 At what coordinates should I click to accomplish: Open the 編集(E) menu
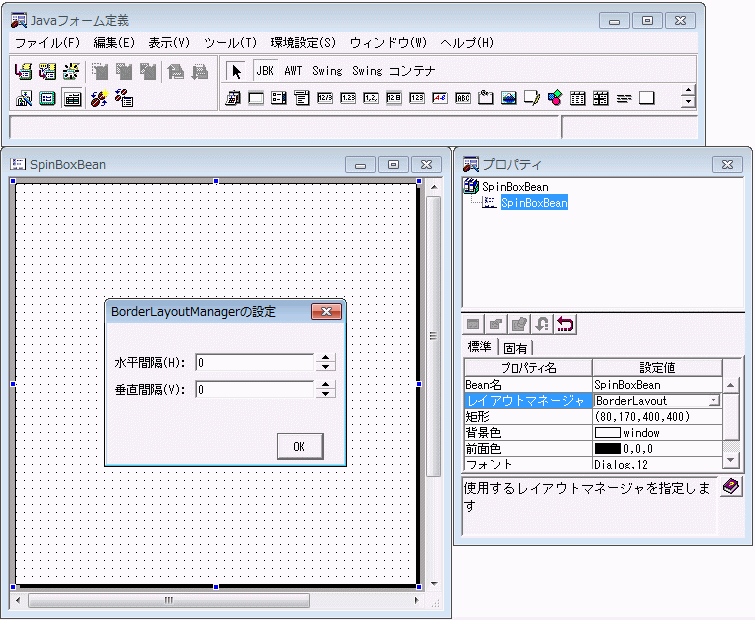[114, 43]
